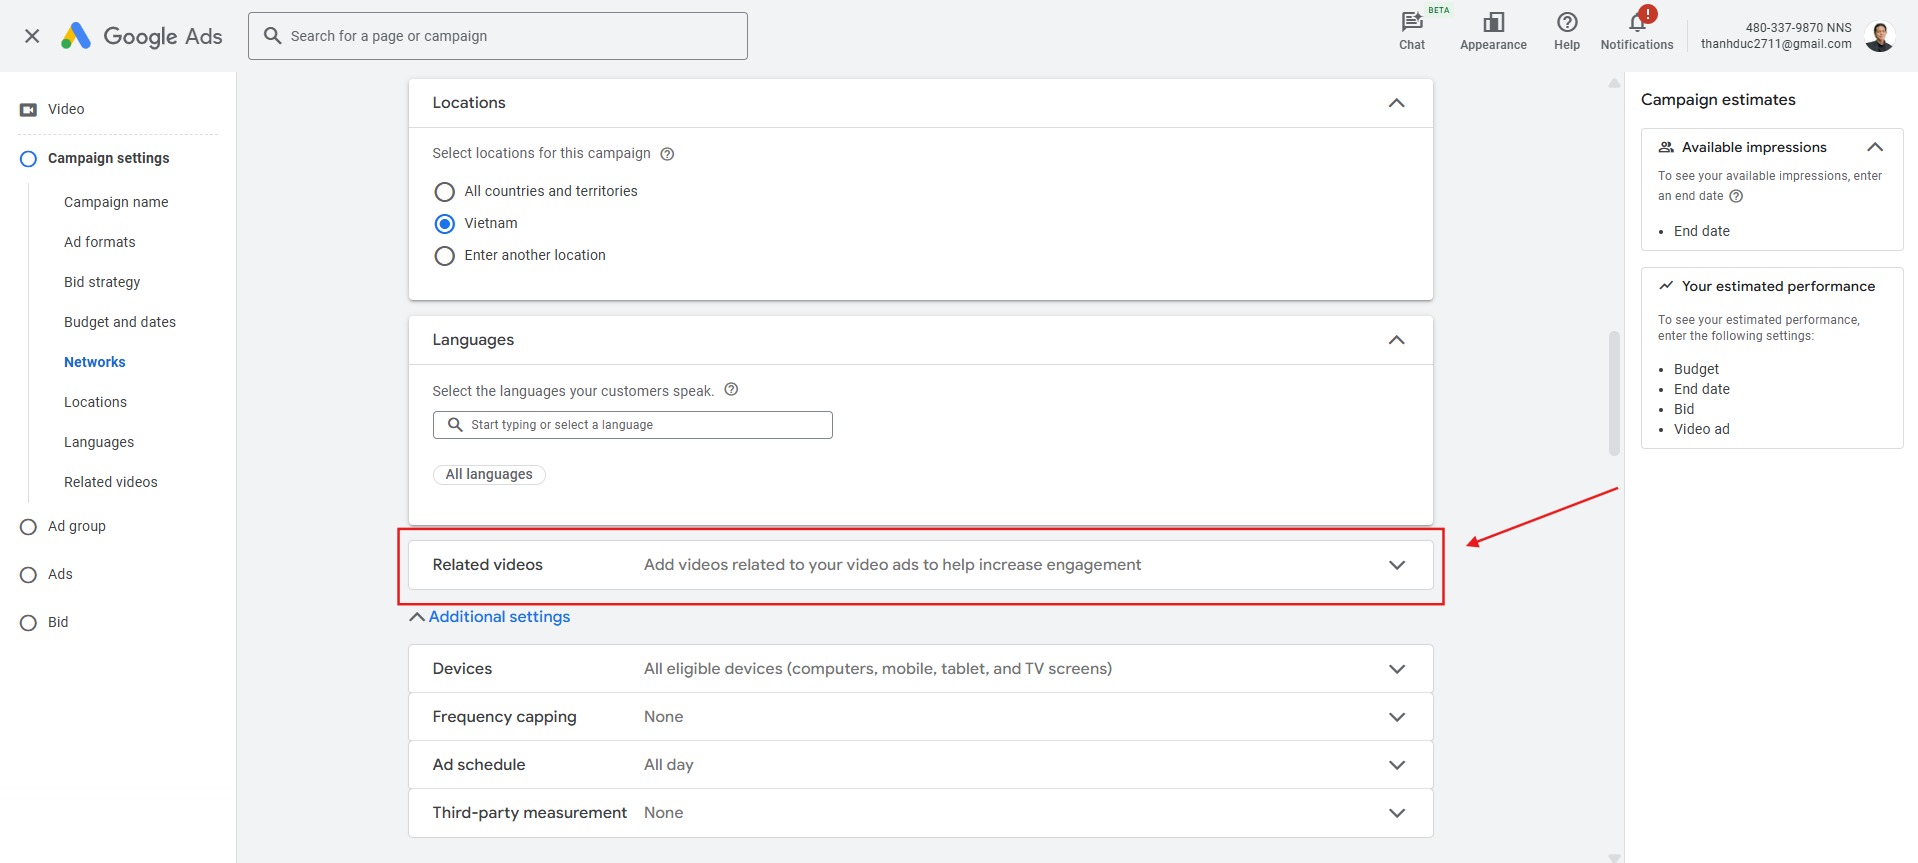Click help icon next to languages prompt
Screen dimensions: 1918x863
coord(731,390)
